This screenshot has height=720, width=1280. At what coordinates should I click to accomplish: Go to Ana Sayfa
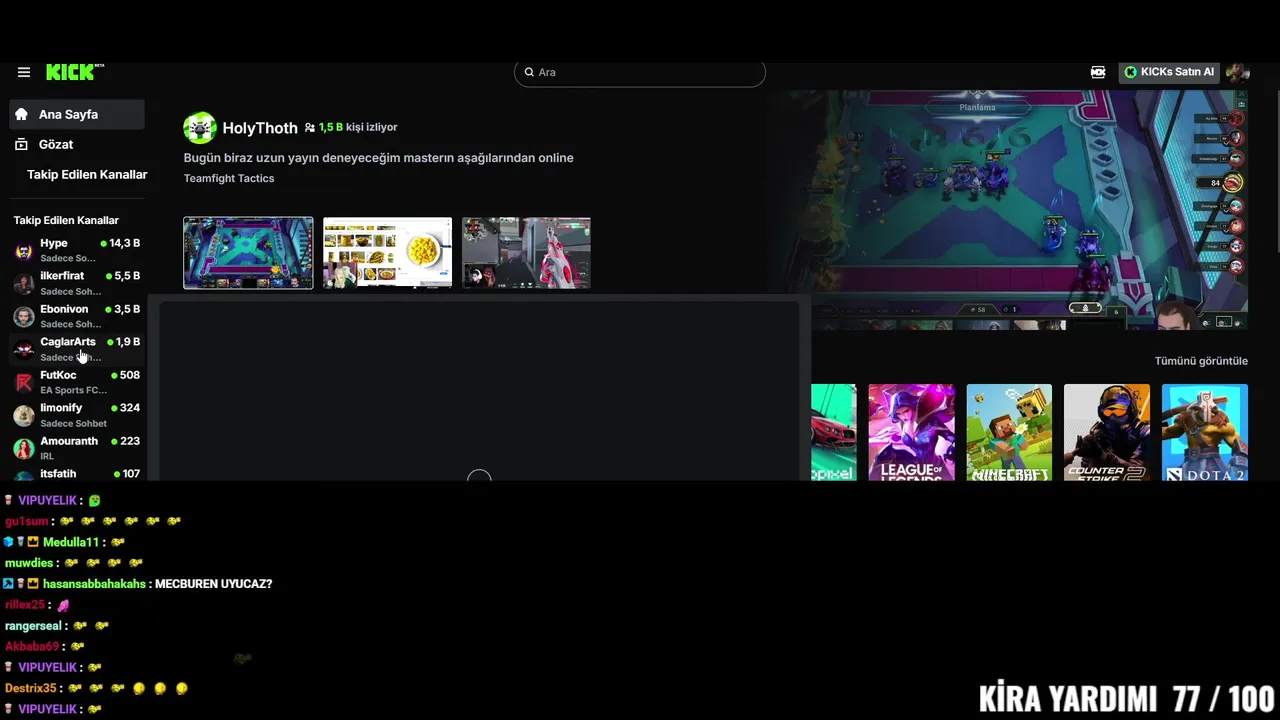tap(77, 114)
